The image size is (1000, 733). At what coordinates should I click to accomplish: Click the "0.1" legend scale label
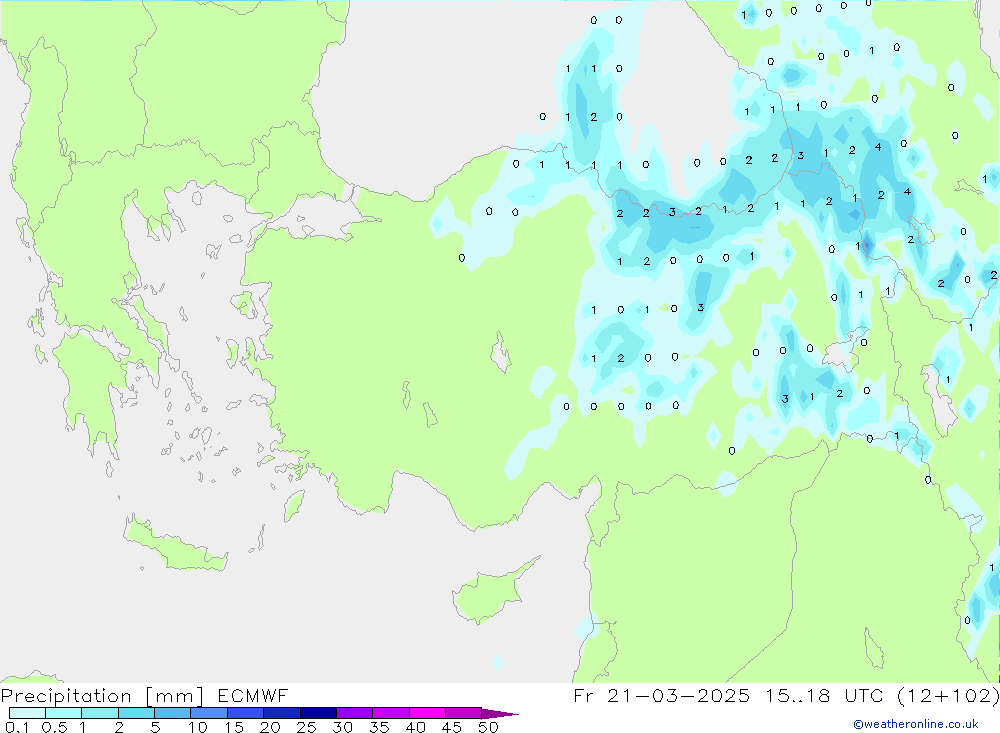pos(17,727)
